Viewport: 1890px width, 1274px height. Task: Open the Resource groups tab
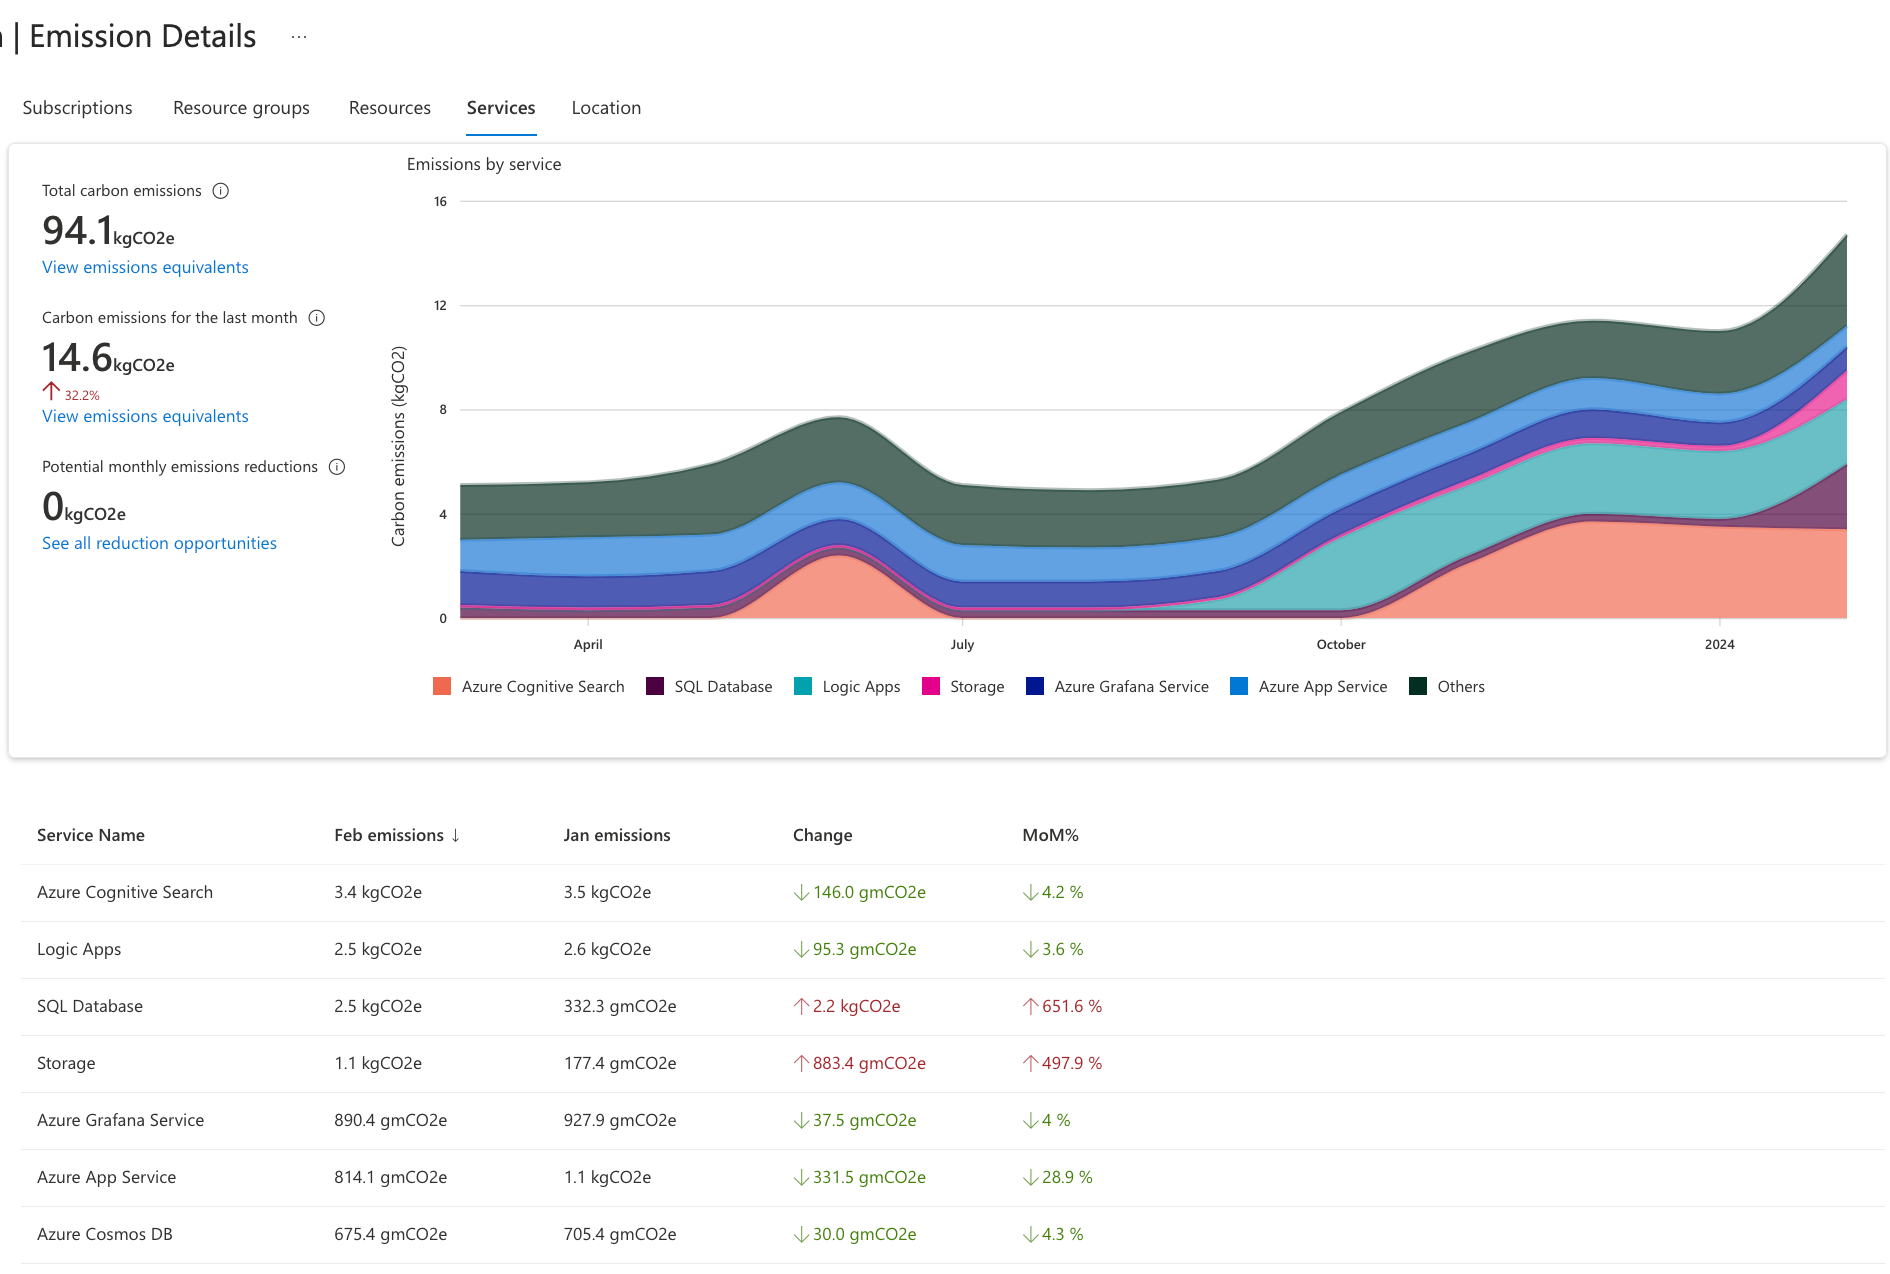click(241, 108)
